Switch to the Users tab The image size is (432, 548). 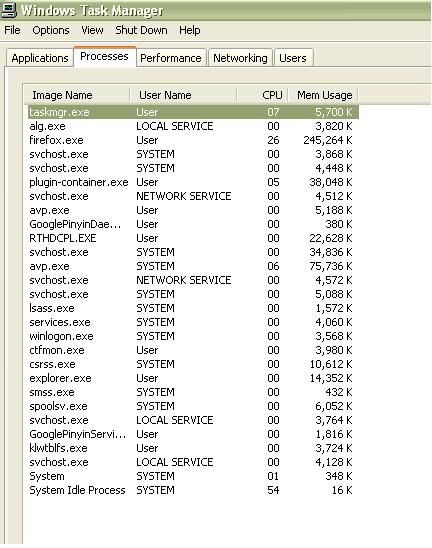point(293,58)
